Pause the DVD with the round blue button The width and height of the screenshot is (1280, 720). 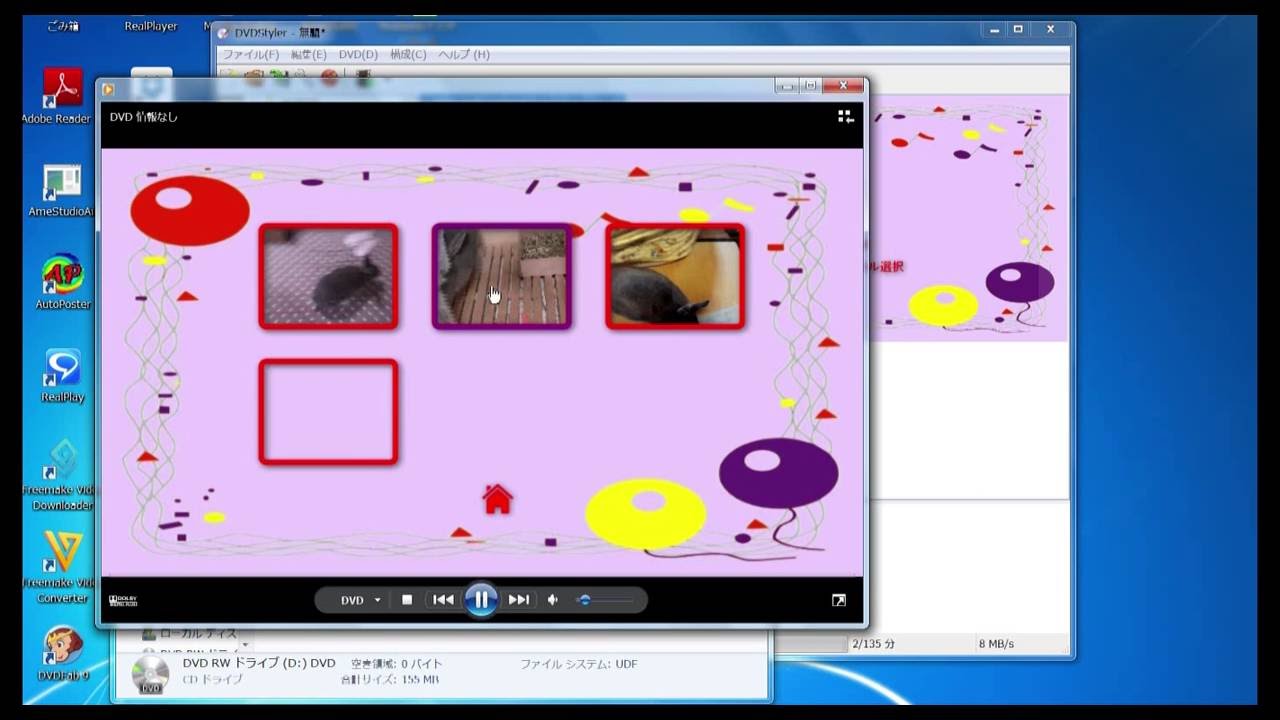click(481, 600)
